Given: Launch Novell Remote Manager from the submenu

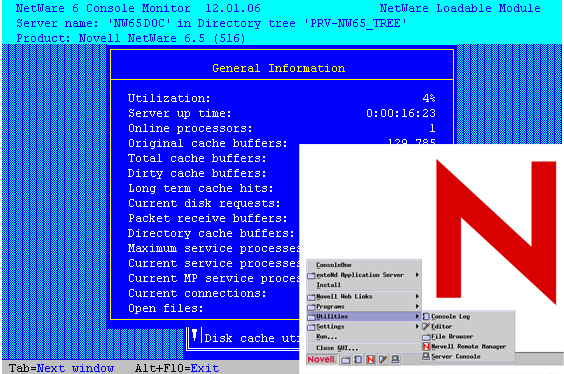Looking at the screenshot, I should [468, 347].
